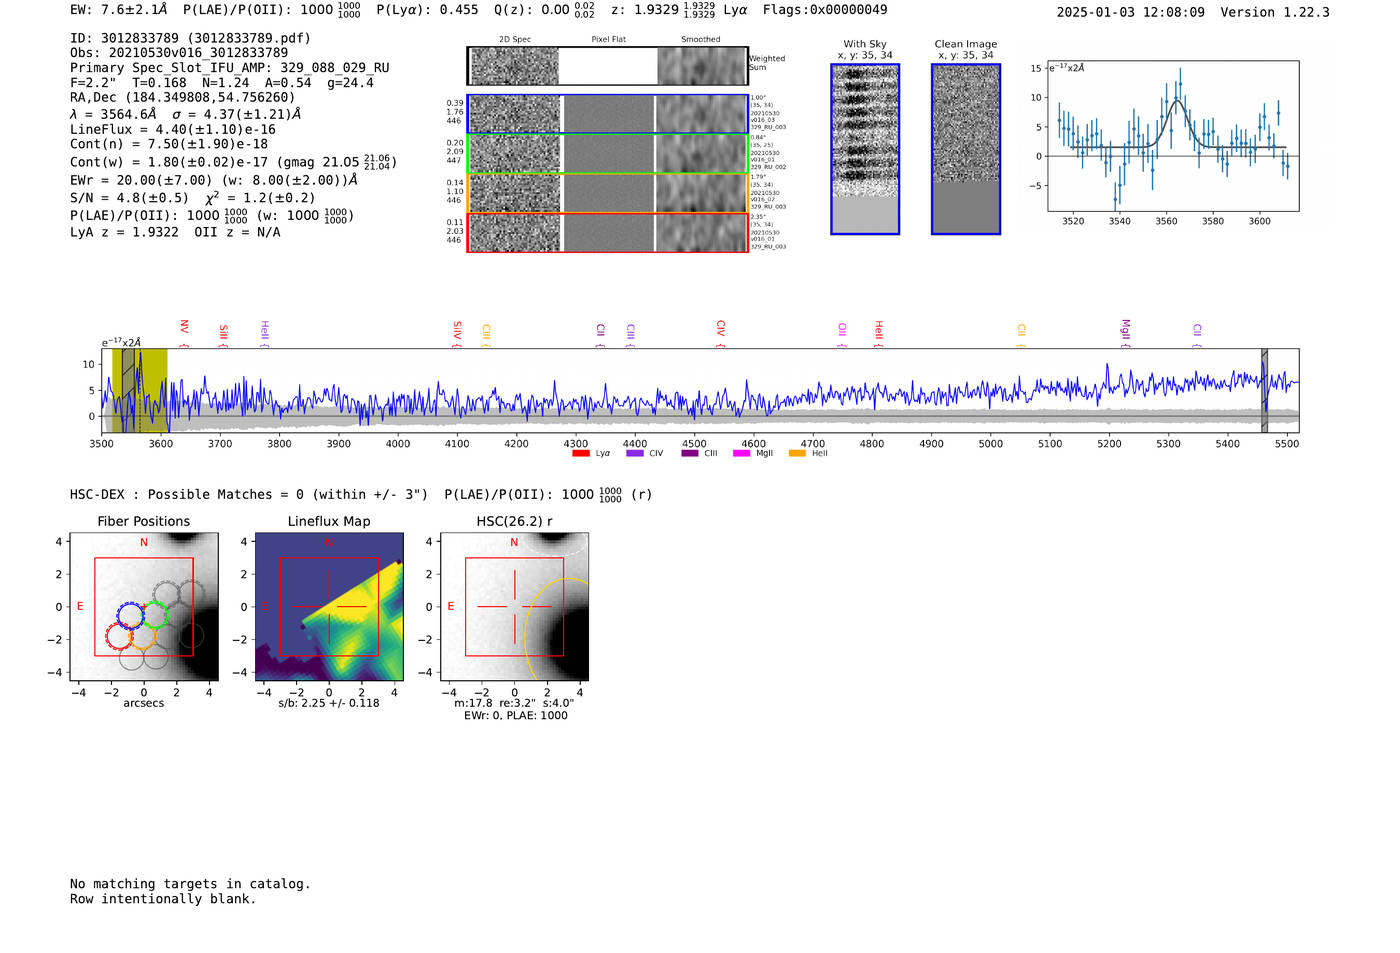Select the purple CIII marker near 4390
The image size is (1400, 953).
click(x=630, y=334)
